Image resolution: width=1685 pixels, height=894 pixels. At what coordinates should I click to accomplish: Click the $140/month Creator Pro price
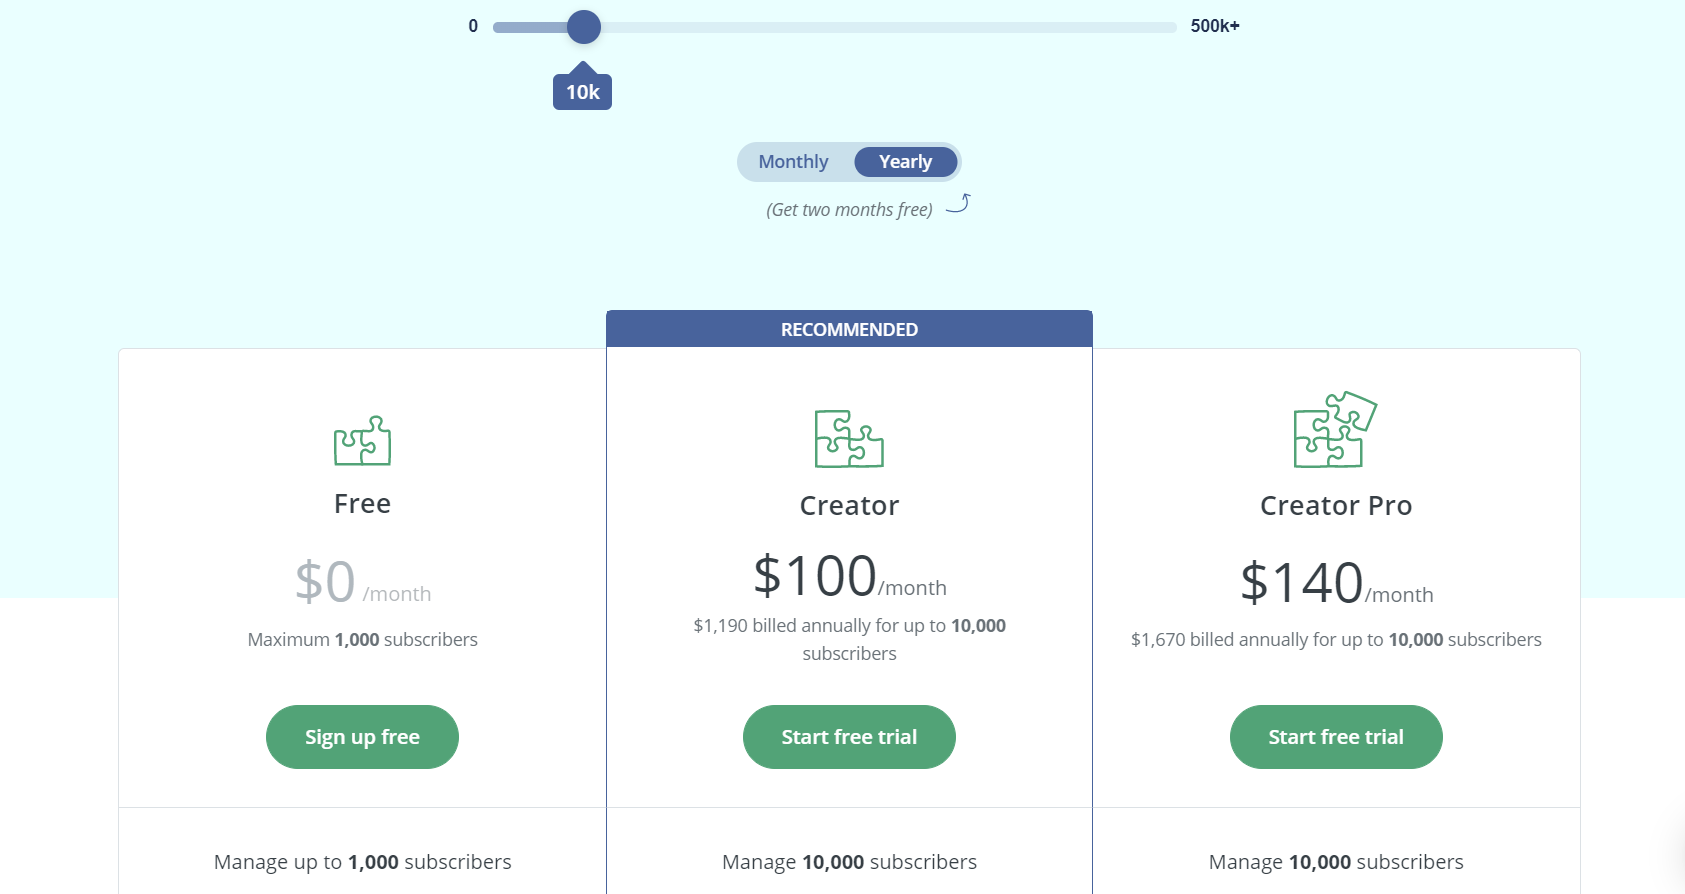click(x=1336, y=584)
